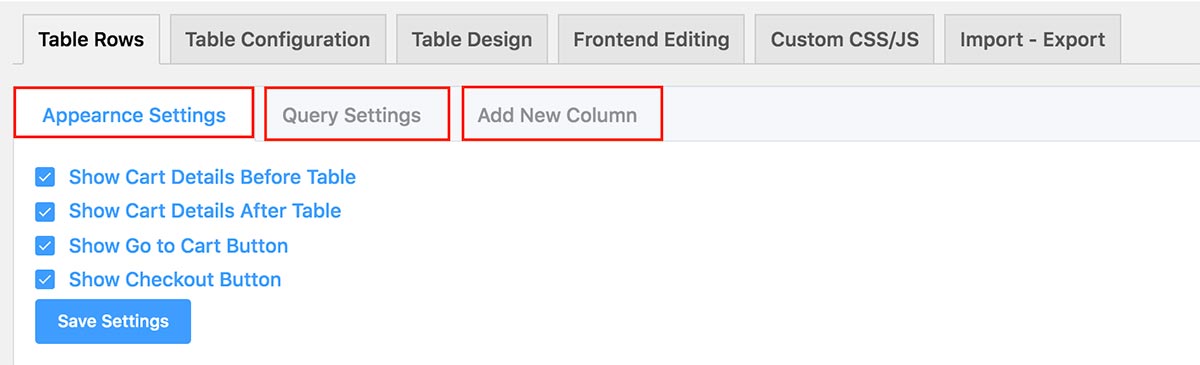Save the appearance settings changes
The width and height of the screenshot is (1200, 365).
click(113, 321)
